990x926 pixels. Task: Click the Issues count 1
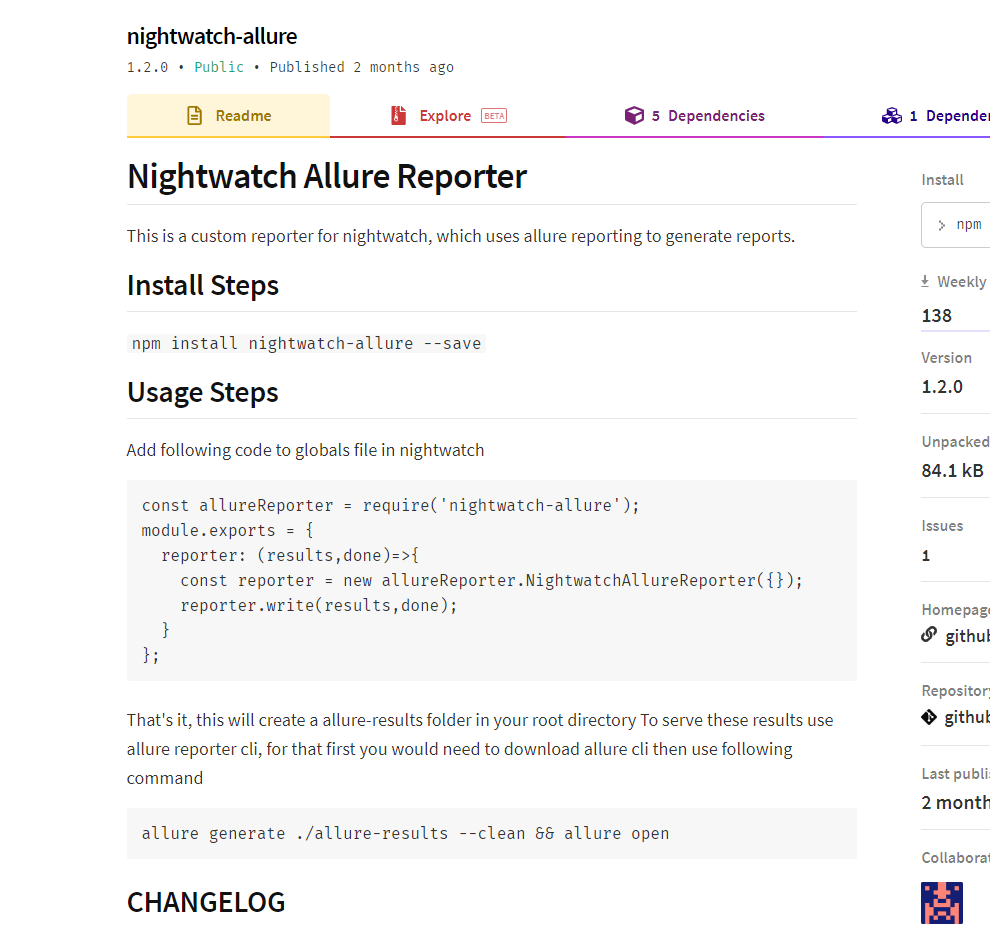click(926, 555)
